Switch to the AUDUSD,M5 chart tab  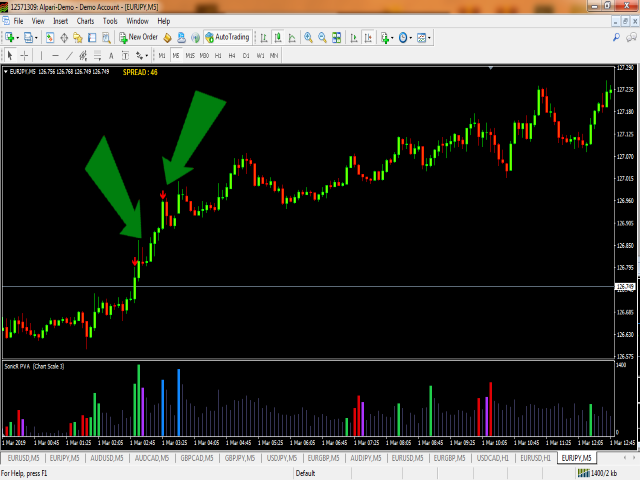pos(107,458)
